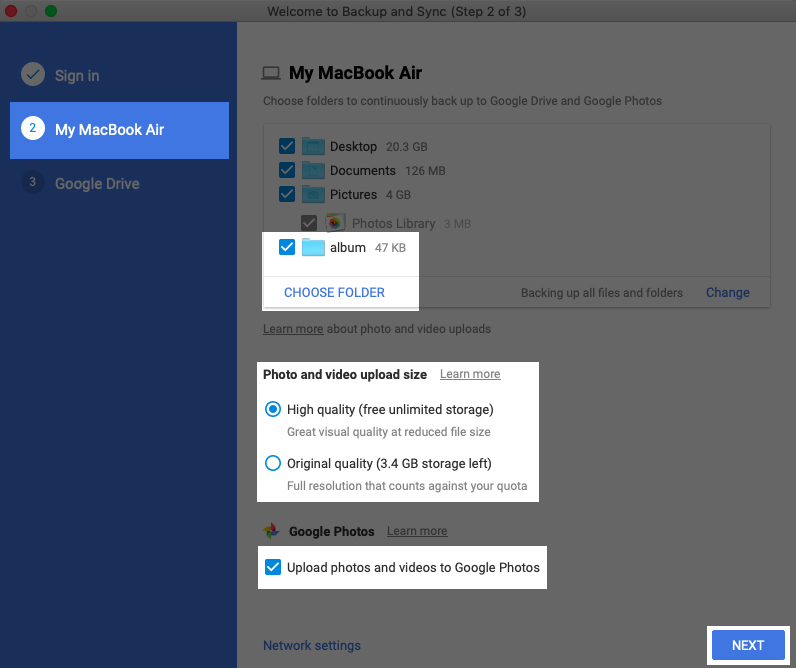
Task: Select High quality upload size option
Action: click(x=273, y=409)
